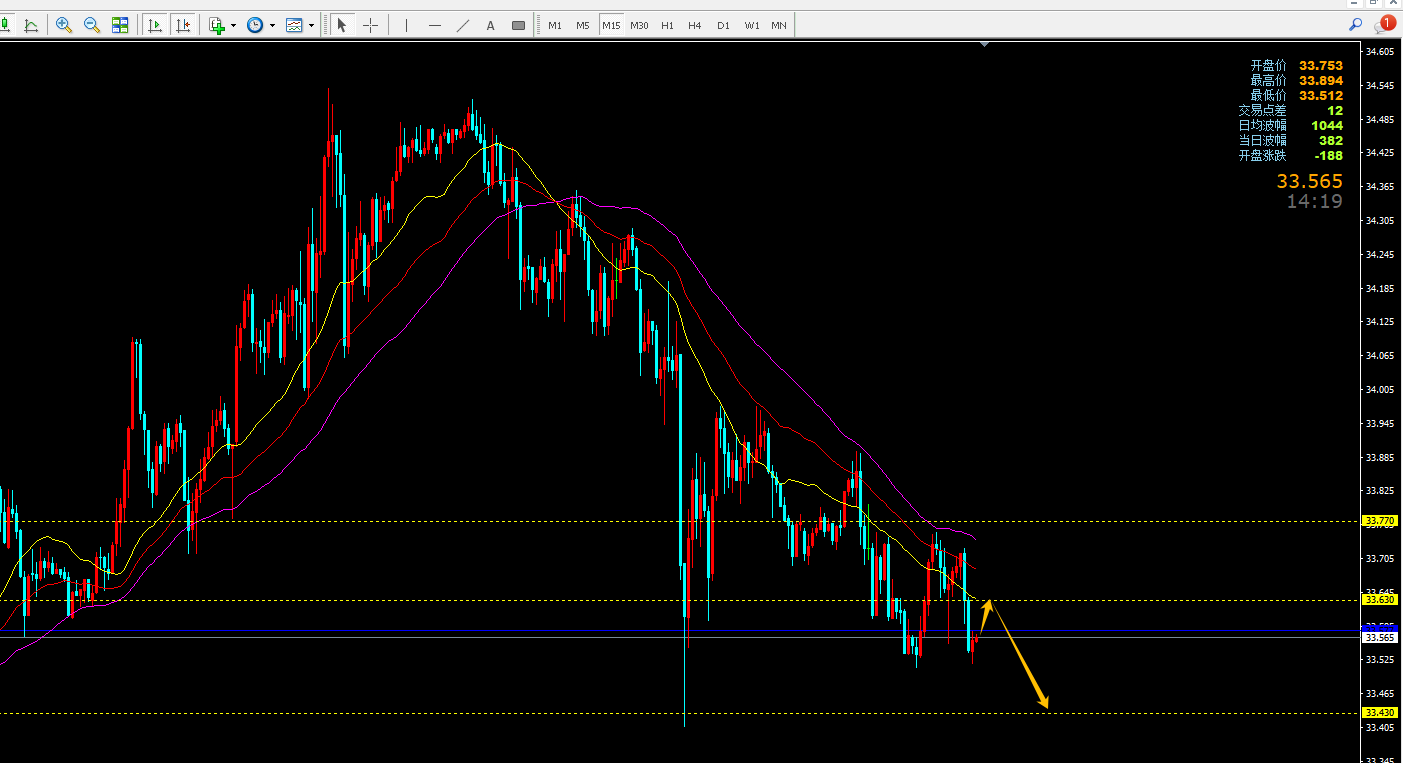Select the M15 timeframe button
The height and width of the screenshot is (763, 1403).
611,25
